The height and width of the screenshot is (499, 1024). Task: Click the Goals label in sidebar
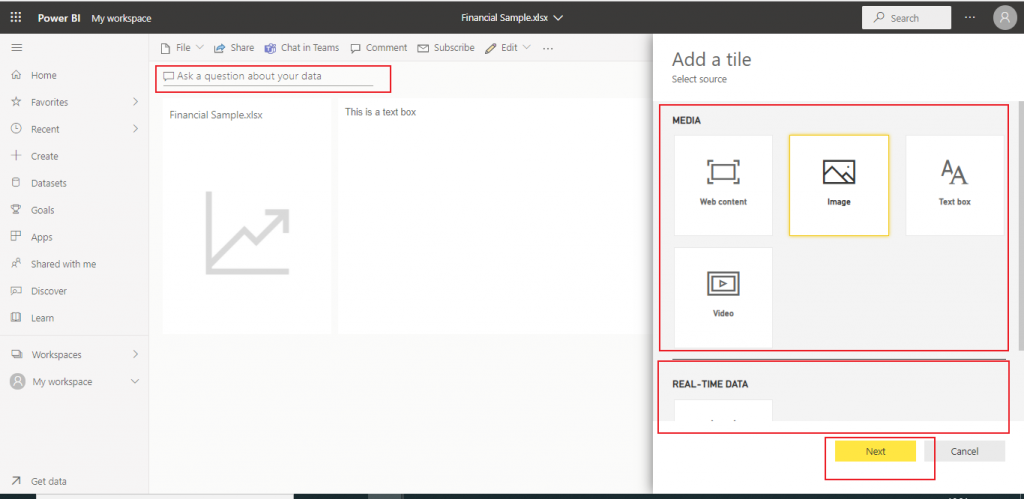coord(42,210)
